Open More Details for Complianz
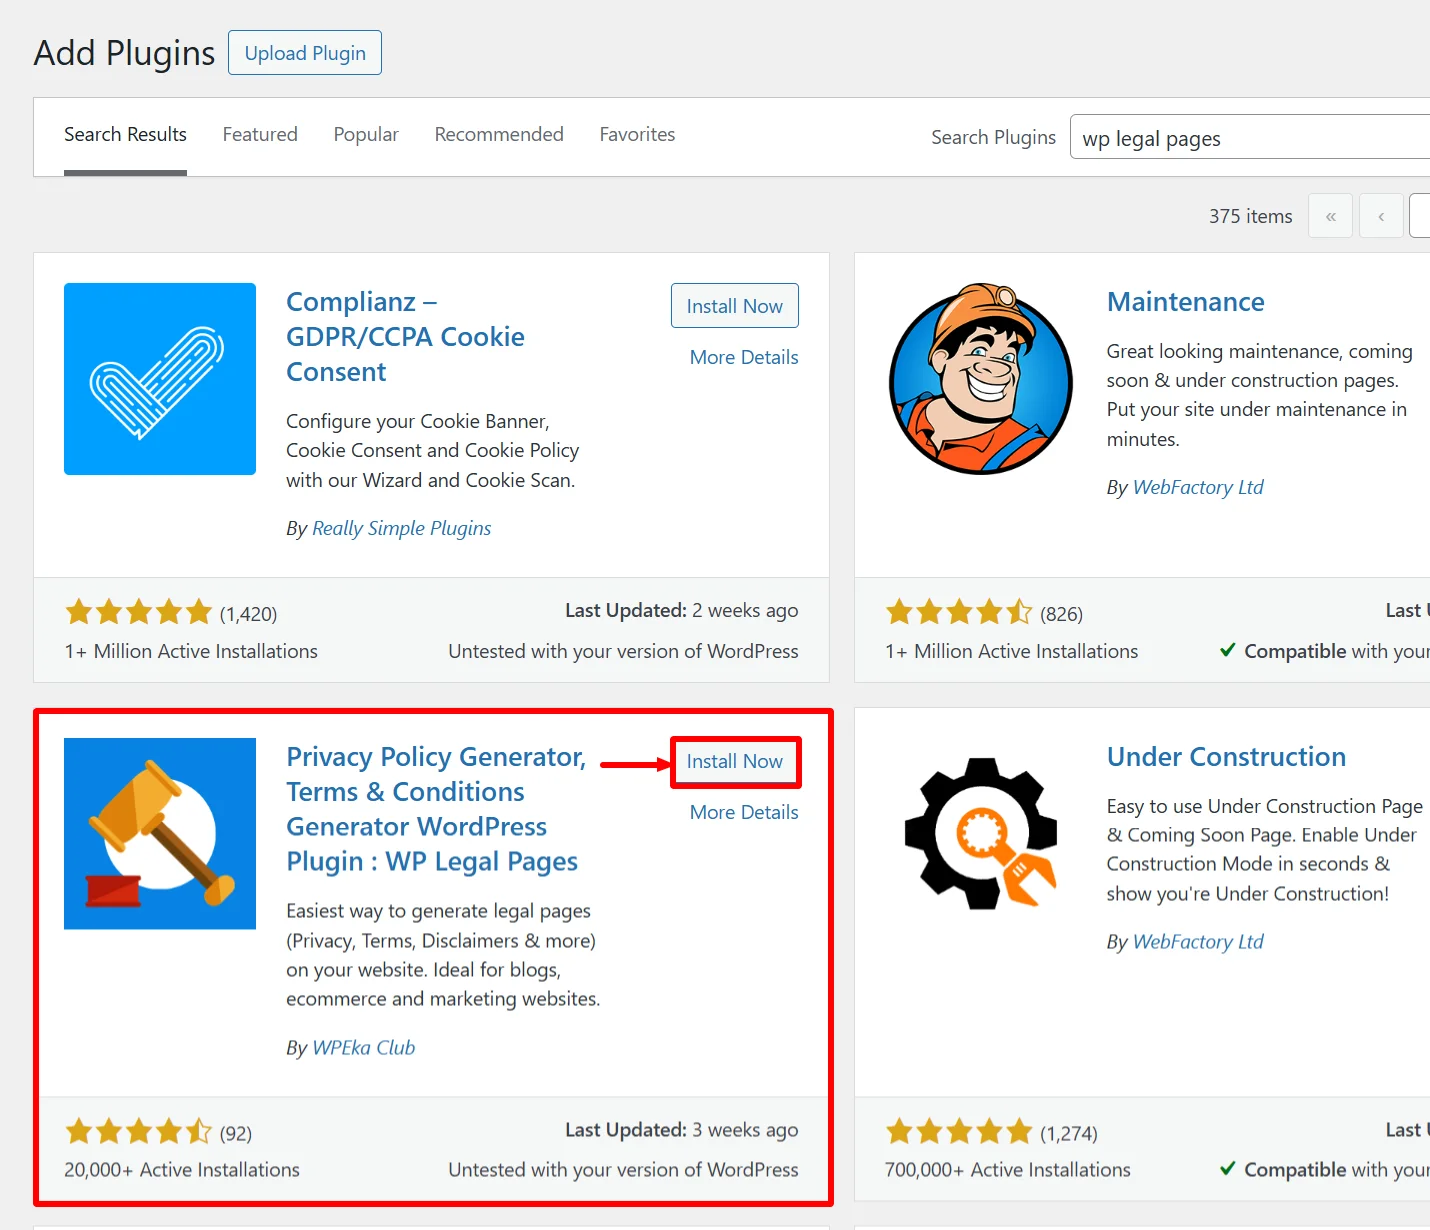This screenshot has height=1230, width=1430. [x=744, y=357]
